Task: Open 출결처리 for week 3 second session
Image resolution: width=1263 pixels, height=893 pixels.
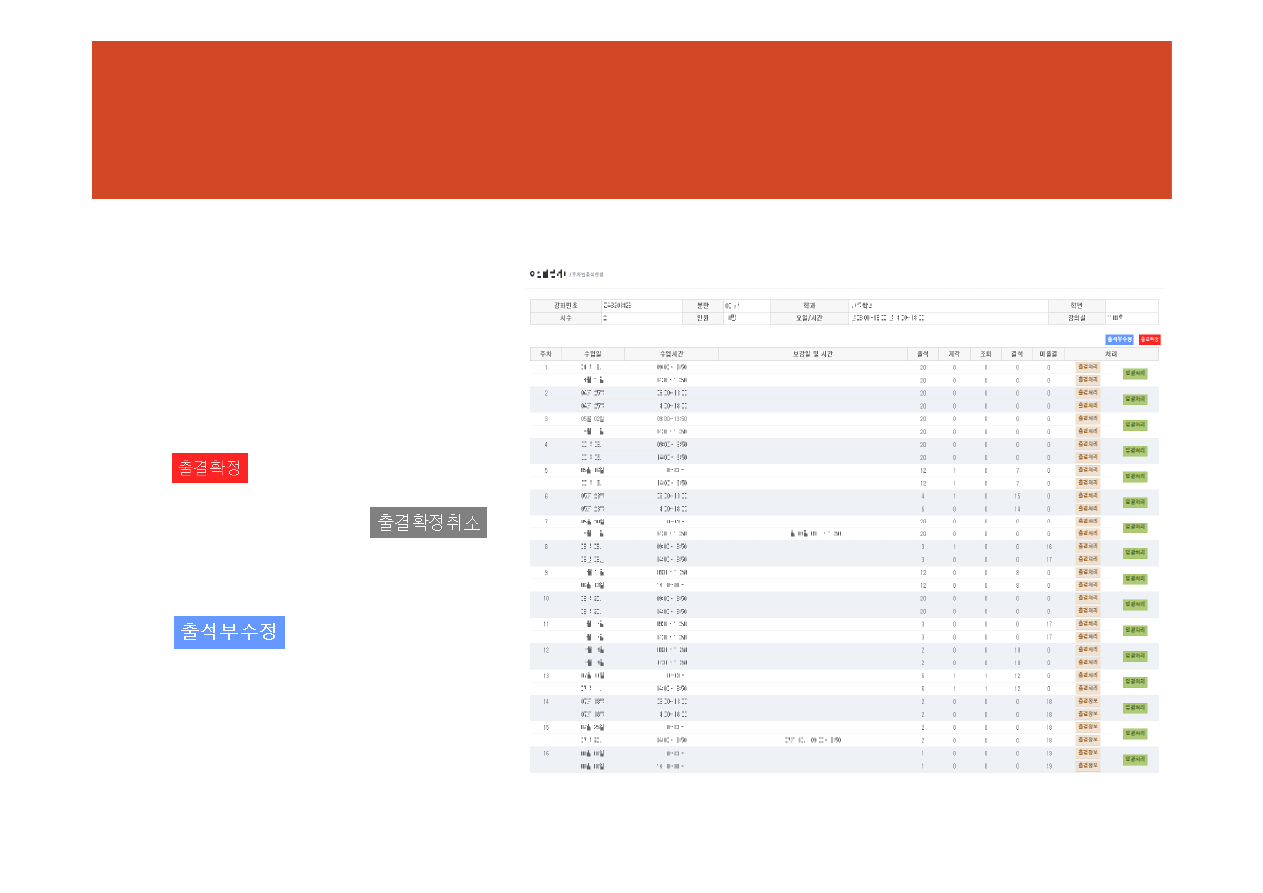Action: [1087, 431]
